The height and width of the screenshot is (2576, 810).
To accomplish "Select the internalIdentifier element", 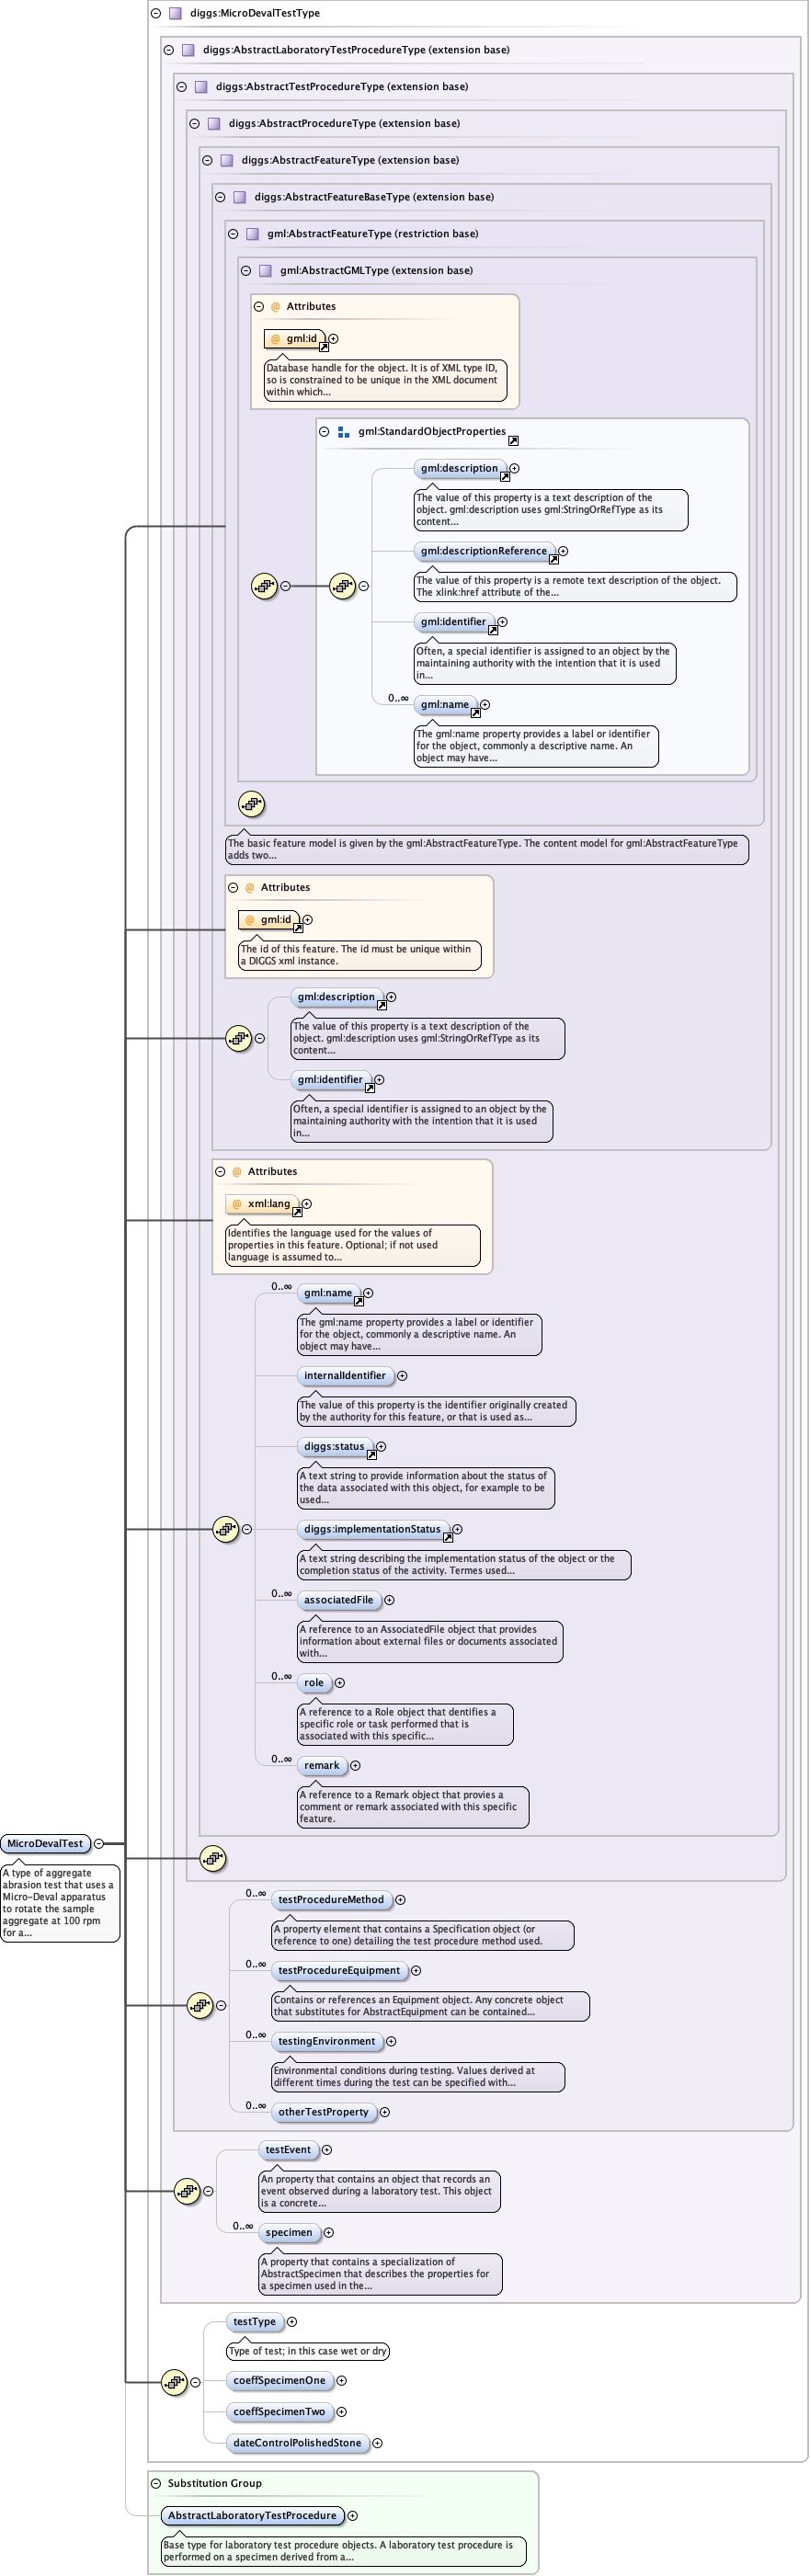I will [344, 1376].
